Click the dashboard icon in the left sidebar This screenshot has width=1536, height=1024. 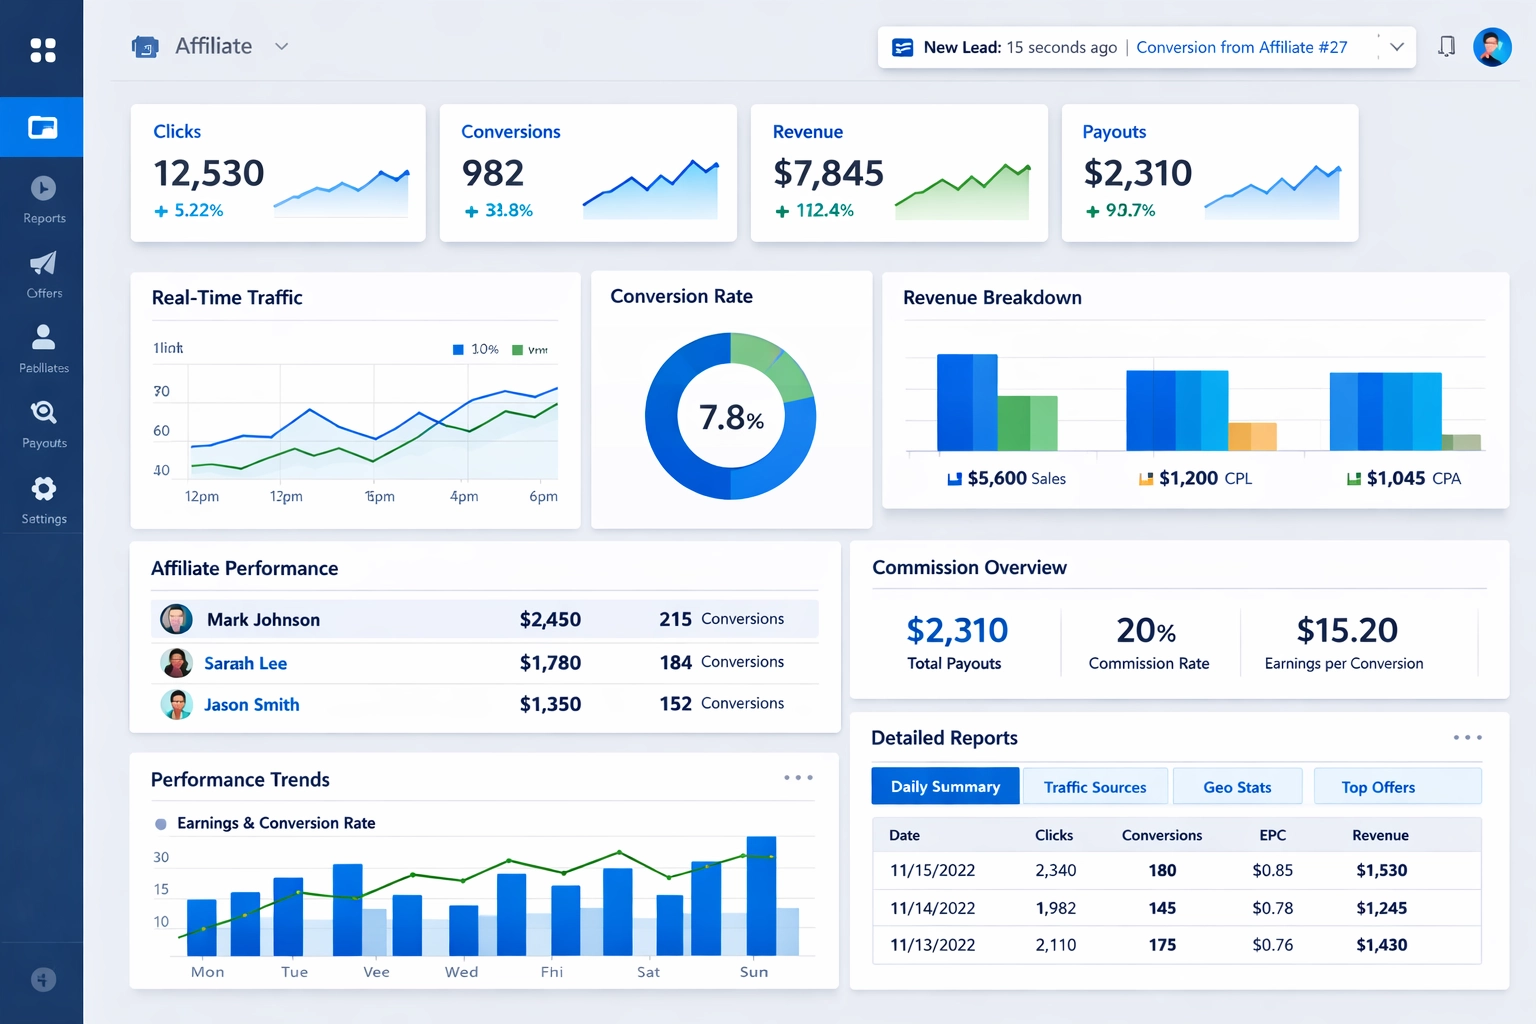tap(42, 127)
